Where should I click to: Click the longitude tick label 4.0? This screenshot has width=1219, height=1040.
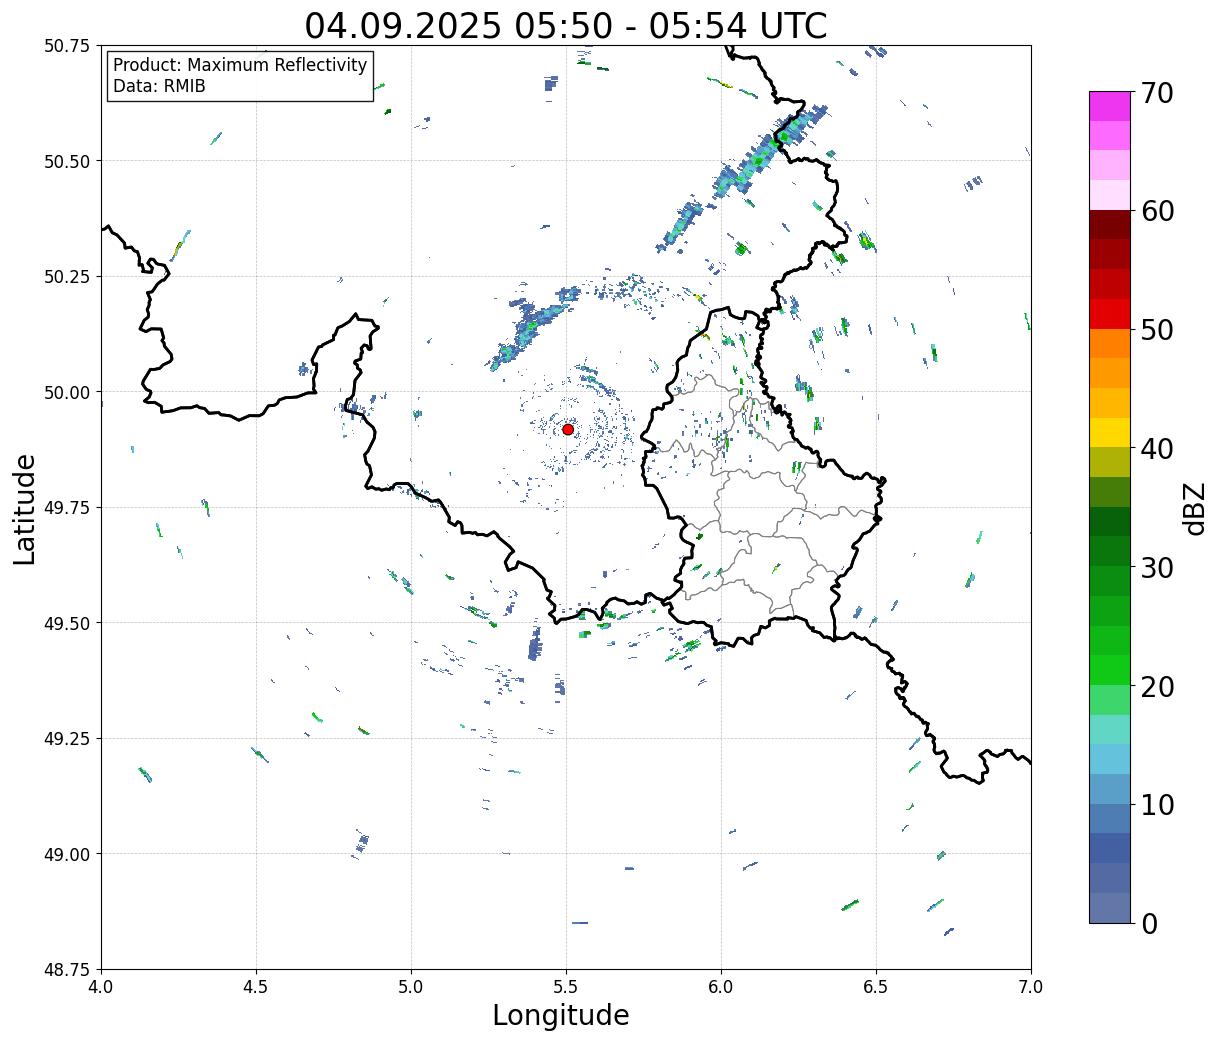[x=101, y=987]
